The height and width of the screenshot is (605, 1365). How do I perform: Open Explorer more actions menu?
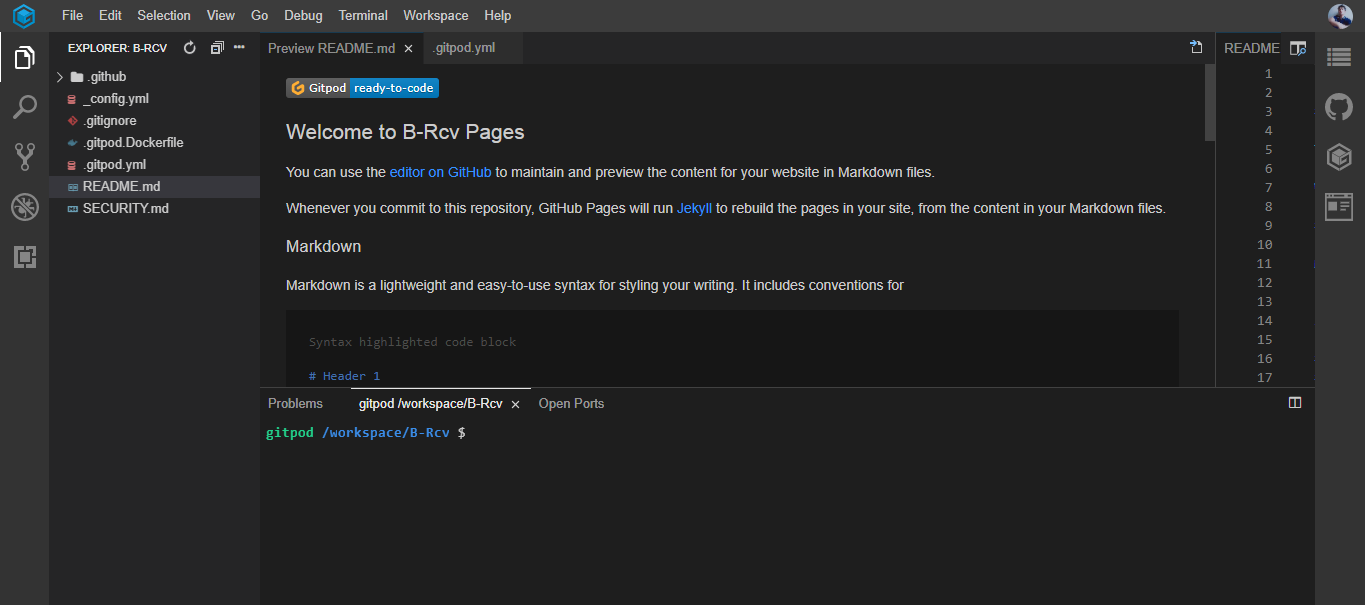point(239,48)
